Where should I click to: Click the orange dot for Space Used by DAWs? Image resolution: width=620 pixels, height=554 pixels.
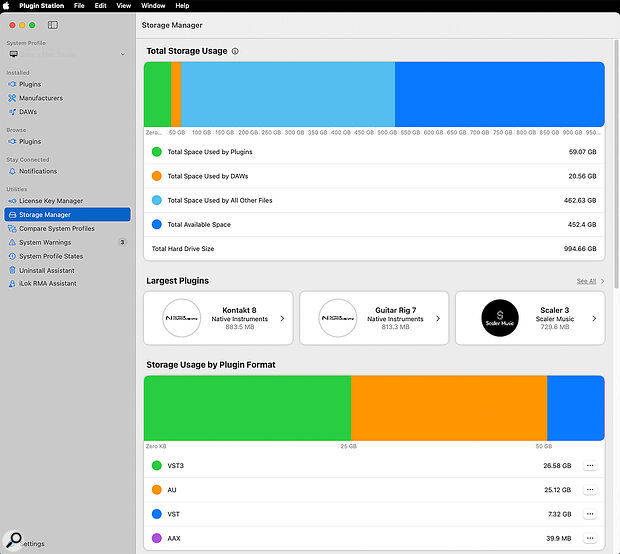pos(157,176)
